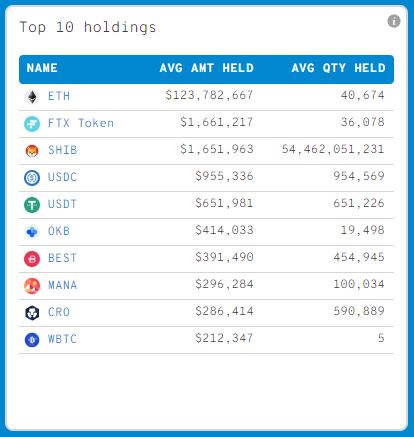Click the MANA Decentraland icon
This screenshot has width=414, height=437.
[32, 286]
